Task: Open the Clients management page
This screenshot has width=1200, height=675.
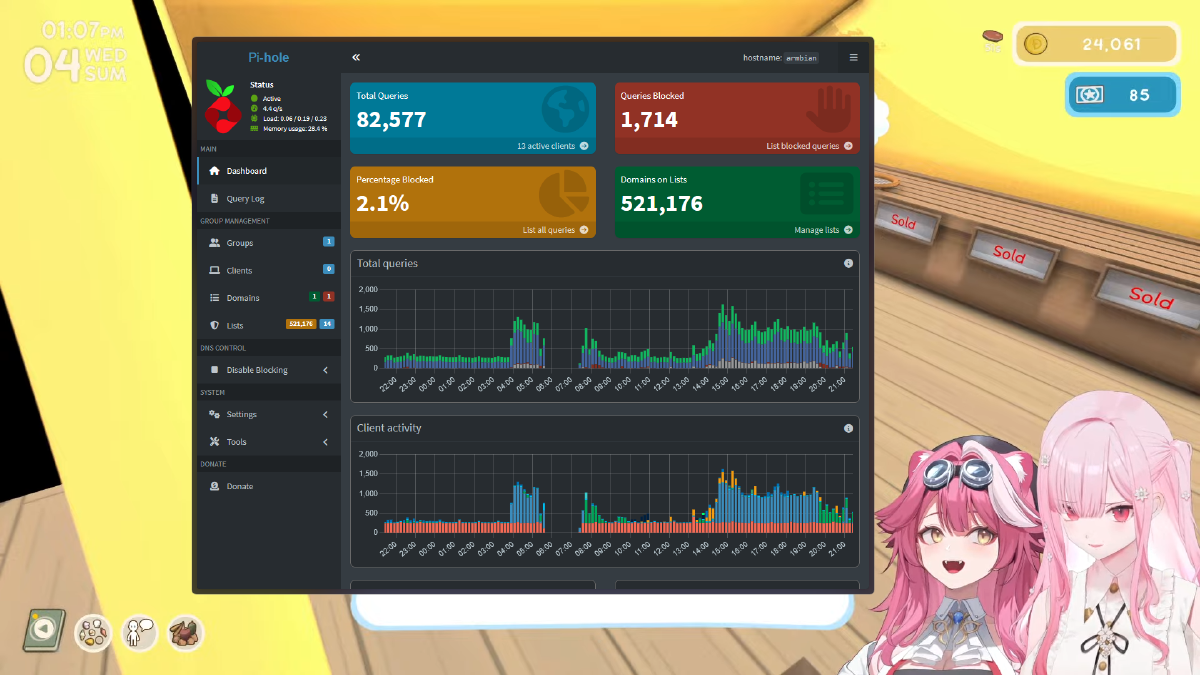Action: (x=239, y=271)
